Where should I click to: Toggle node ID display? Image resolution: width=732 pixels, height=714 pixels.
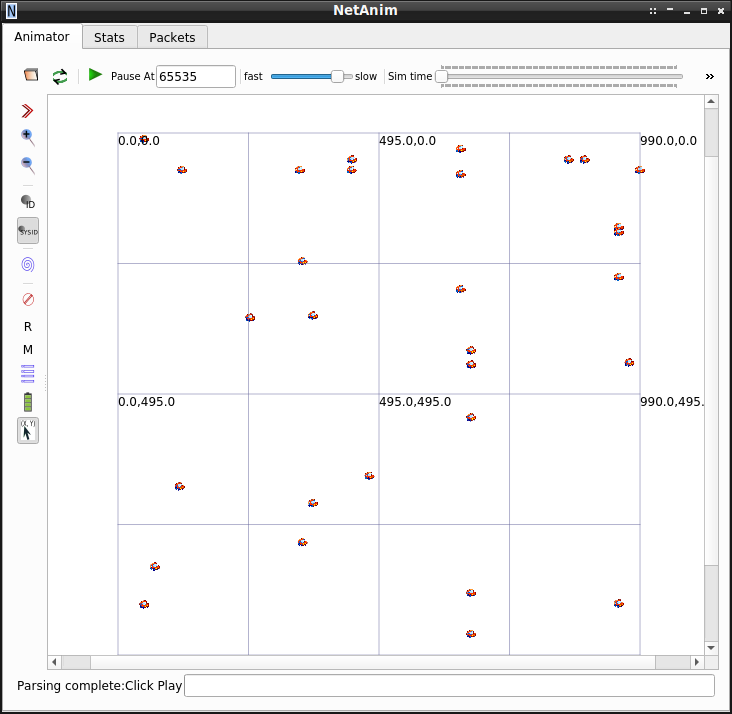click(28, 202)
